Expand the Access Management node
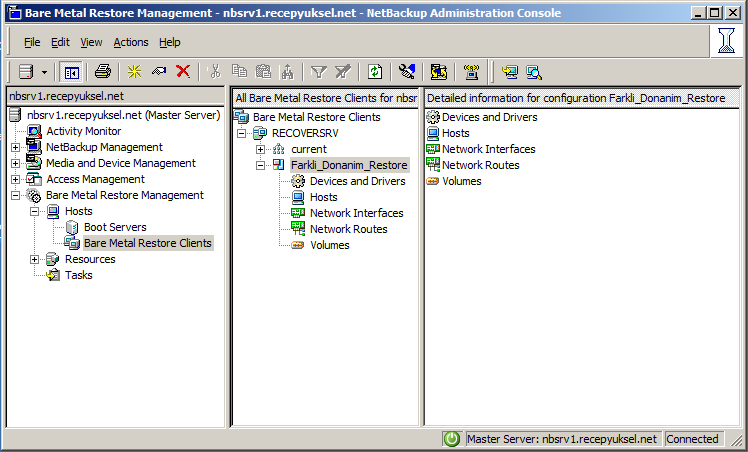The height and width of the screenshot is (452, 748). [15, 180]
